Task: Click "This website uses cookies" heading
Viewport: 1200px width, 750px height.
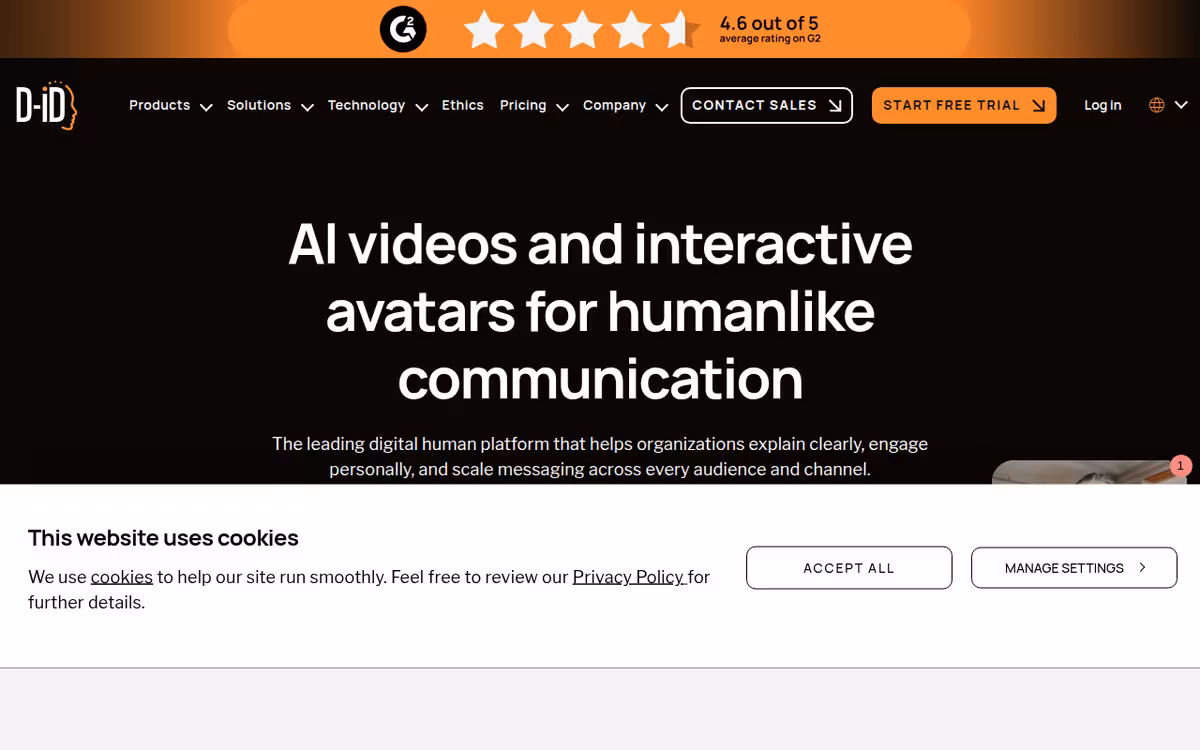Action: click(x=163, y=538)
